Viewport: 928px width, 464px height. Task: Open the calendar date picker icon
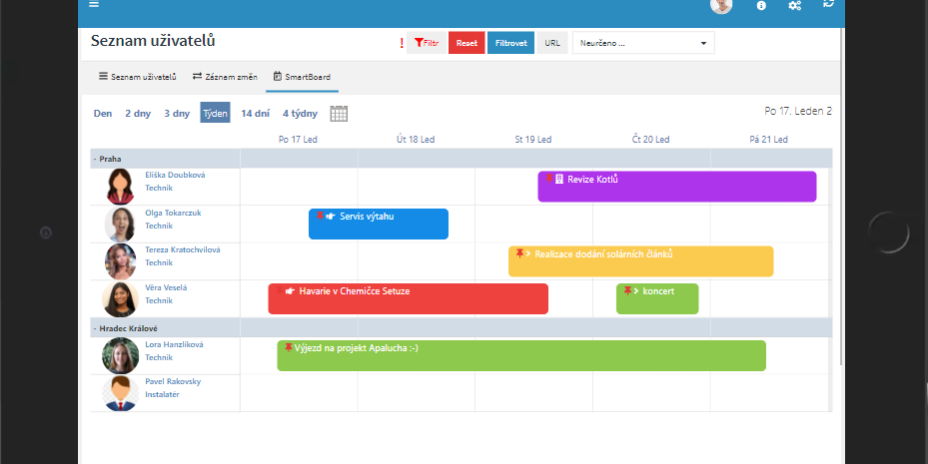(x=338, y=113)
